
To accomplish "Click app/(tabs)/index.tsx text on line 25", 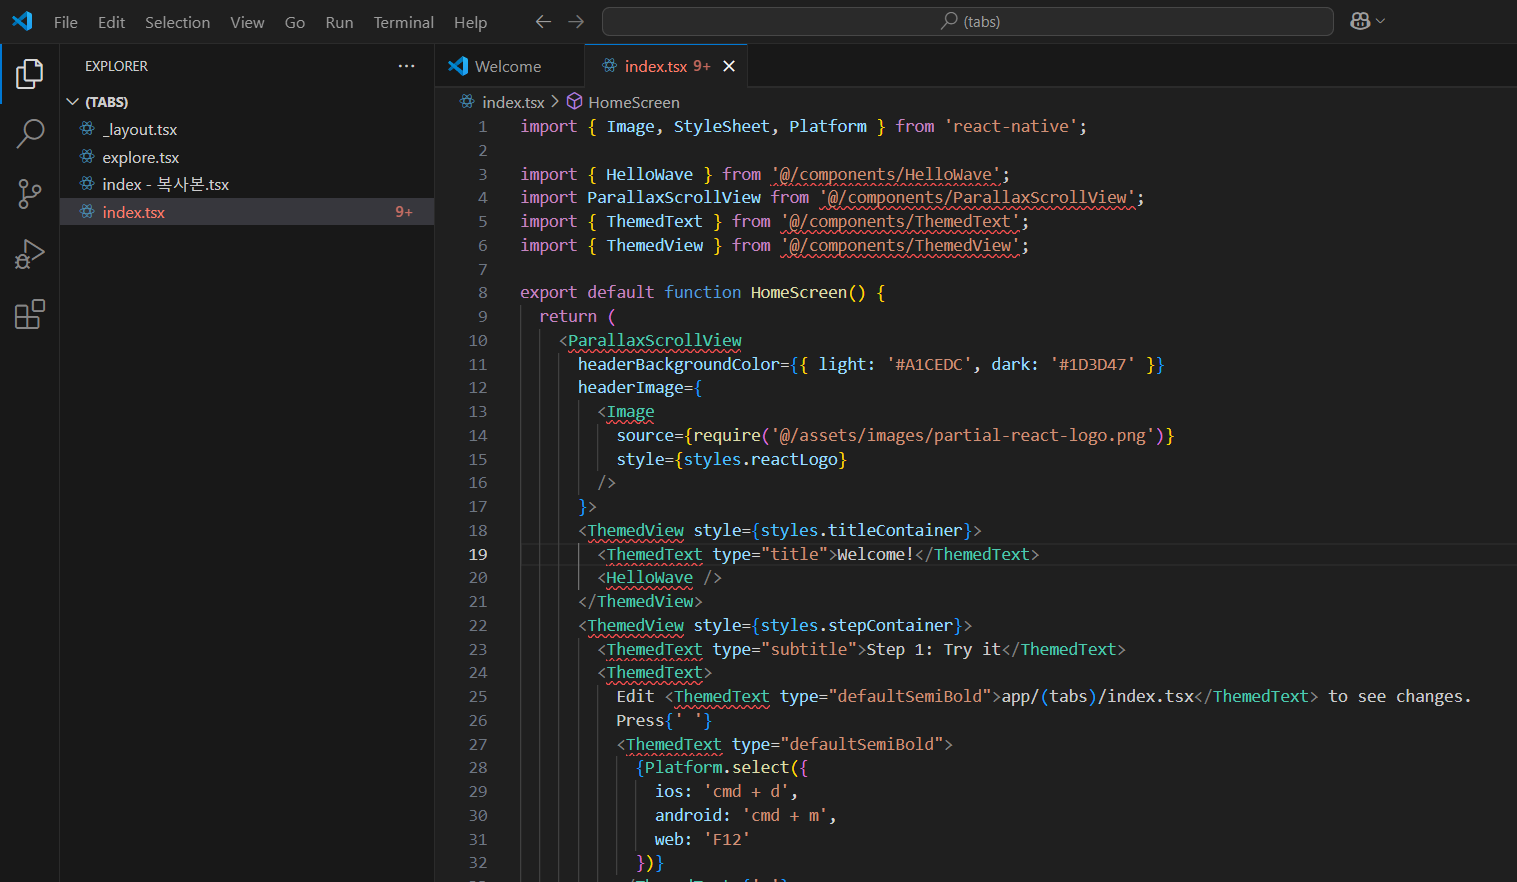I will click(x=1098, y=697).
